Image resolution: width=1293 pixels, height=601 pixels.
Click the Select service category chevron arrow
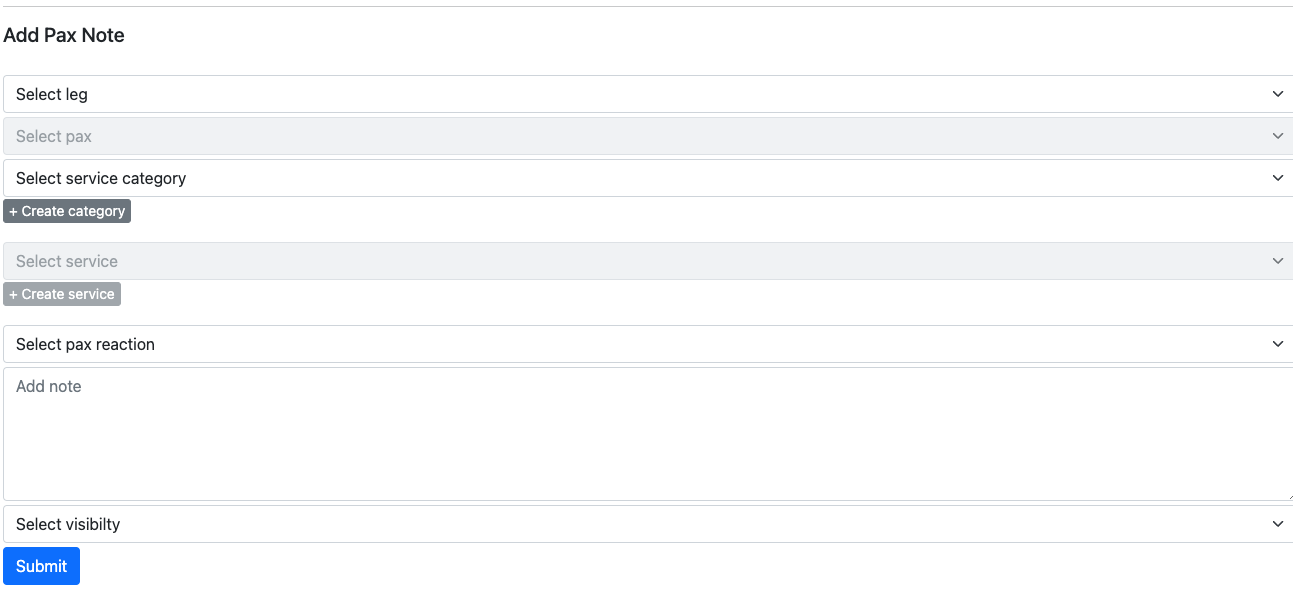[x=1277, y=178]
